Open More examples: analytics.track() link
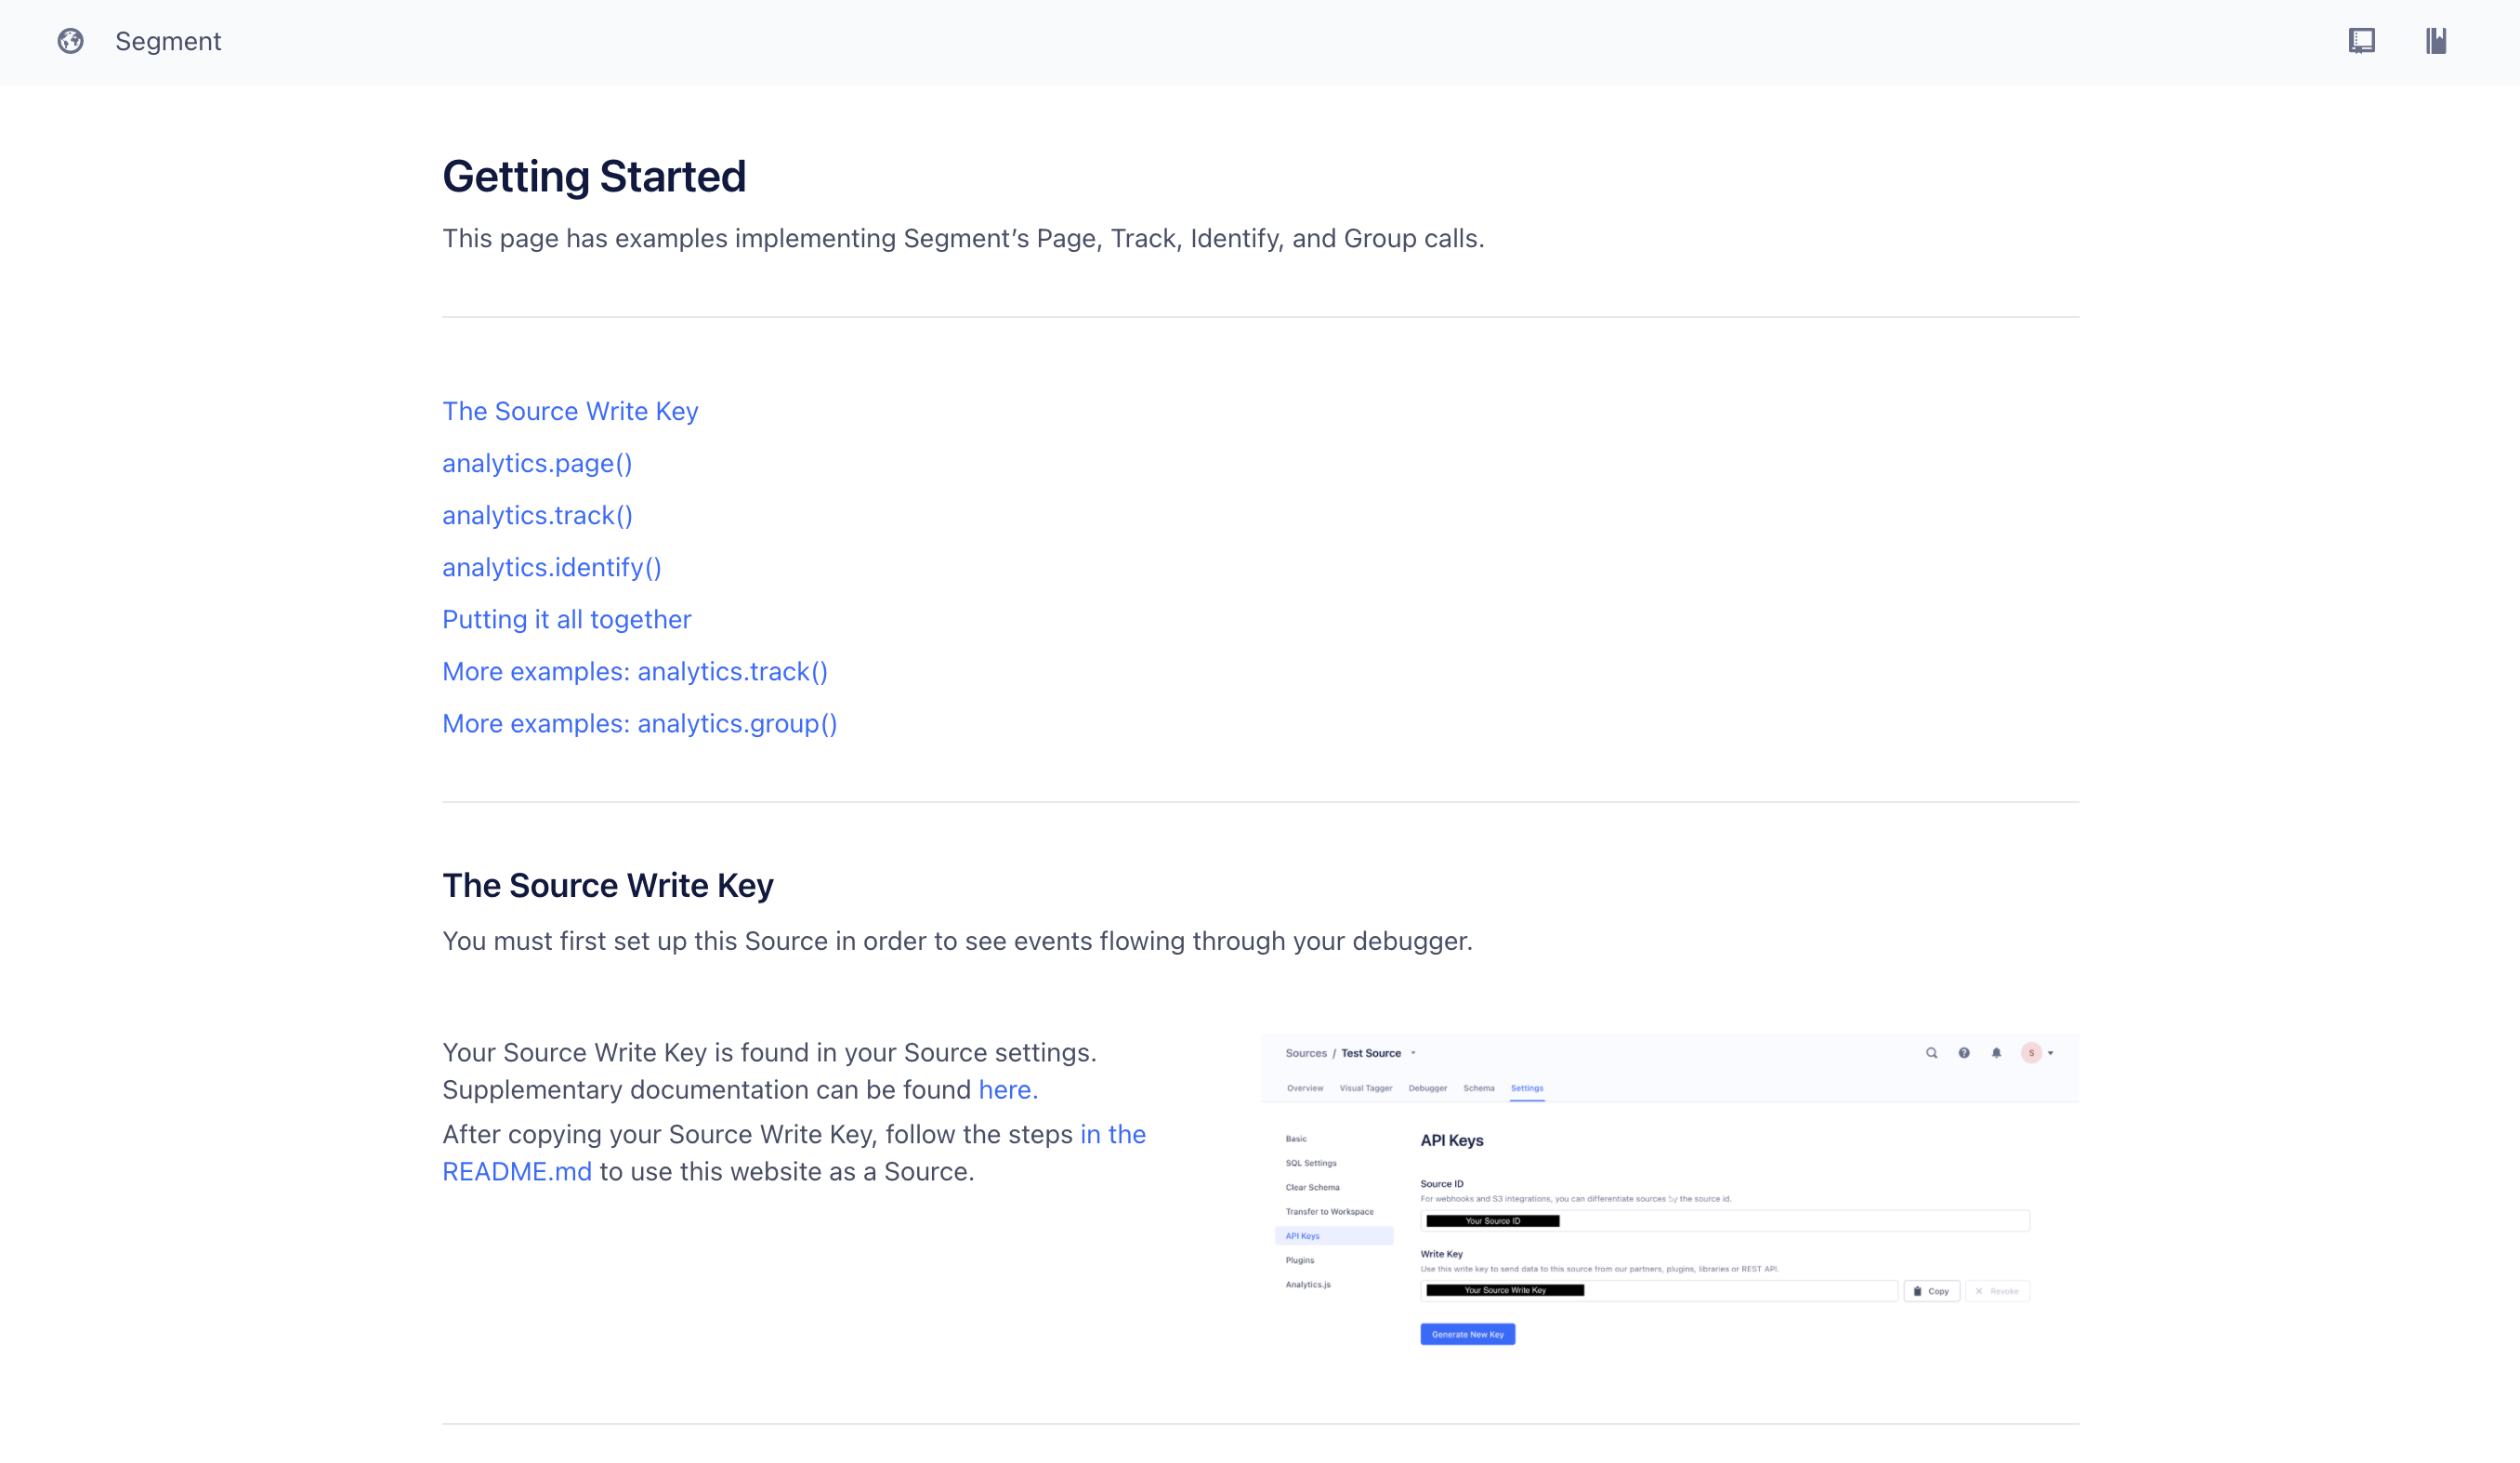Viewport: 2520px width, 1463px height. 635,671
